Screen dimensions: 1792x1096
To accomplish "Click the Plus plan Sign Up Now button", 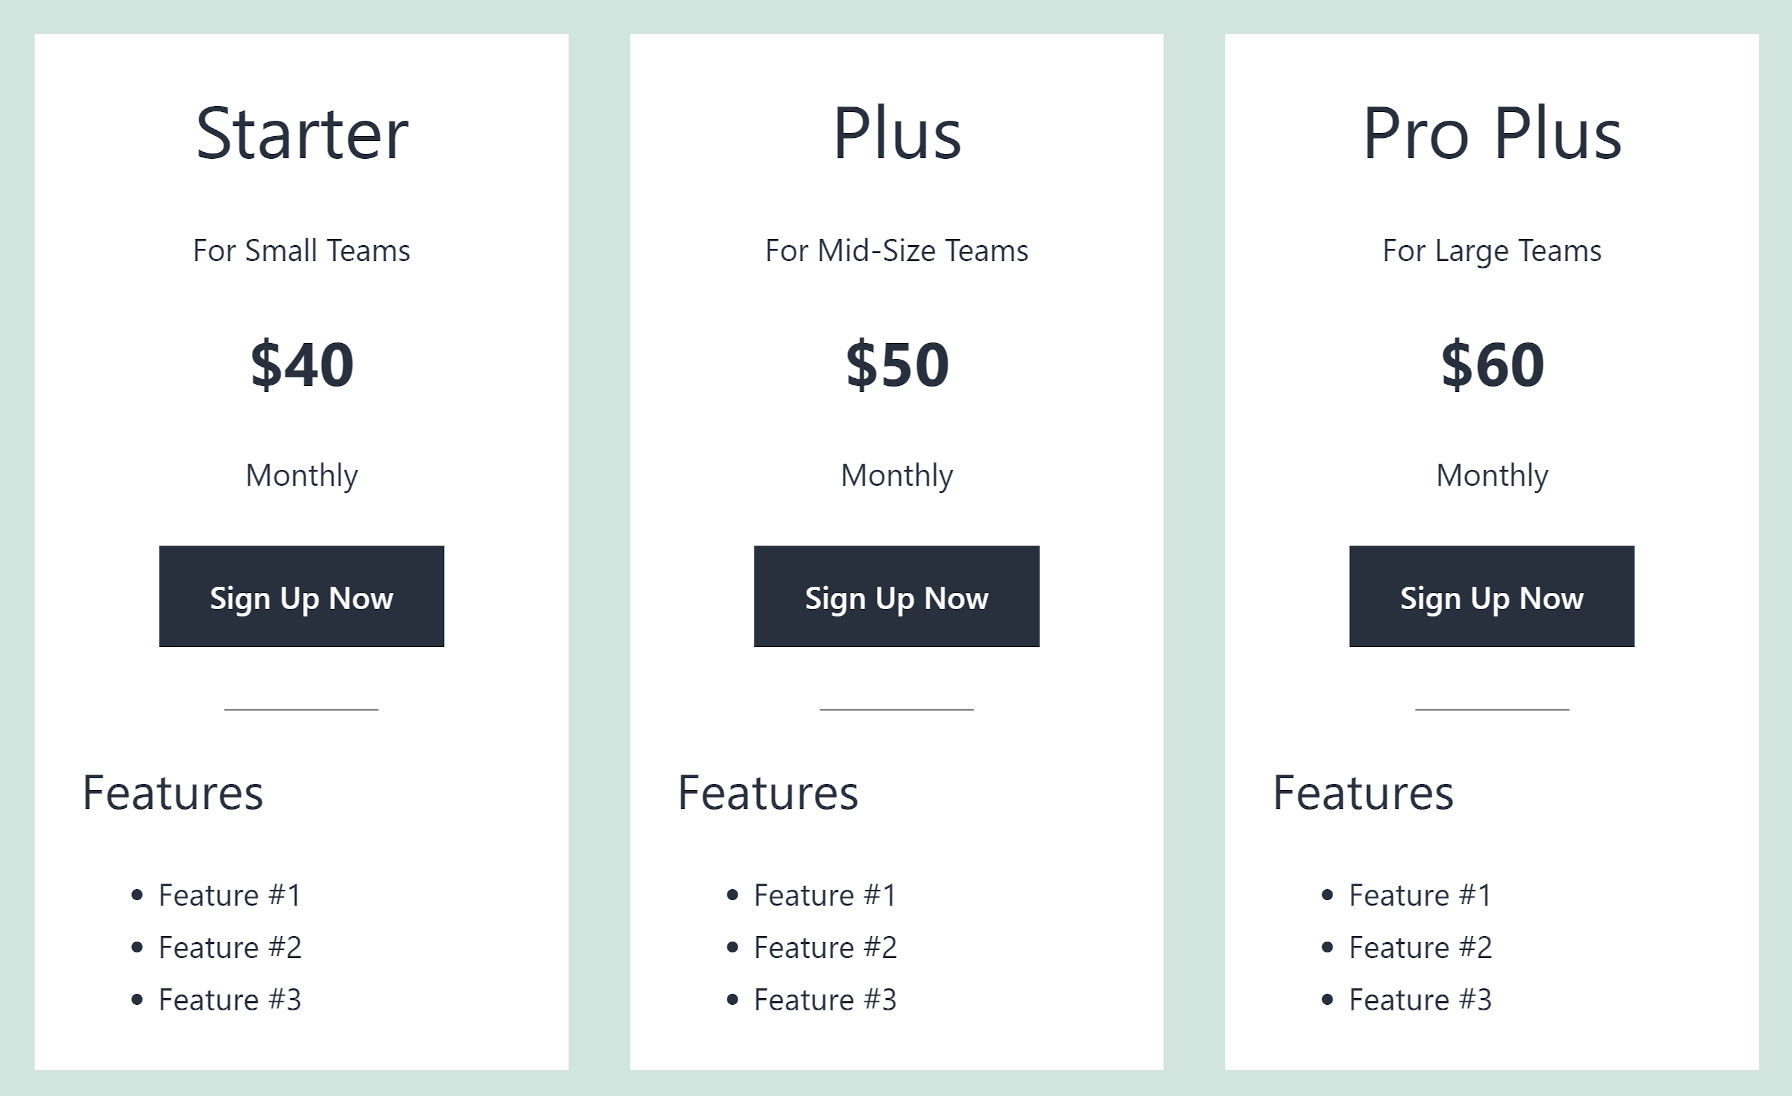I will pos(896,596).
